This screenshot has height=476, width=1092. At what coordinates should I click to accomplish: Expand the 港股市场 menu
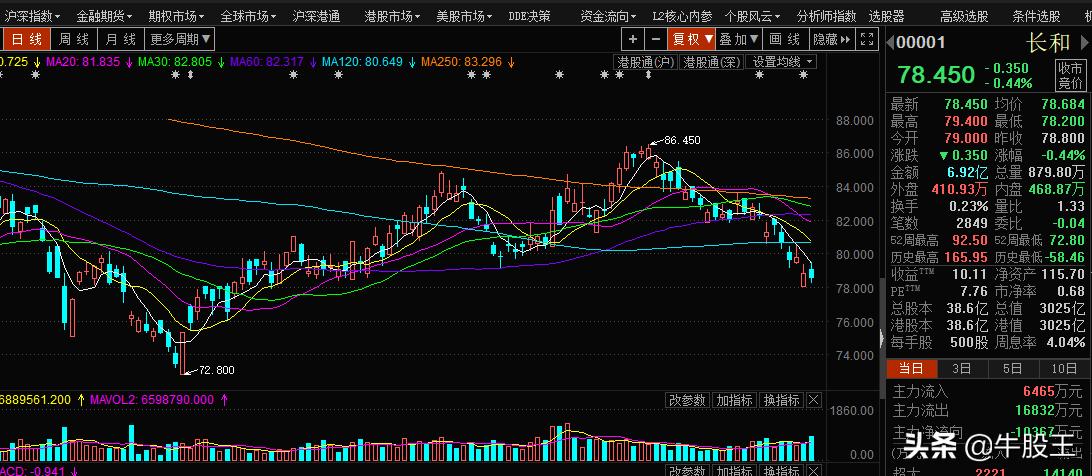pyautogui.click(x=393, y=15)
